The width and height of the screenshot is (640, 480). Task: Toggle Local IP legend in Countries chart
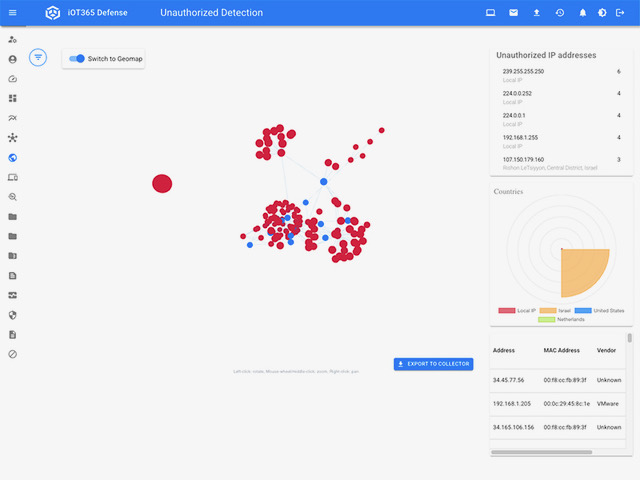click(x=516, y=311)
